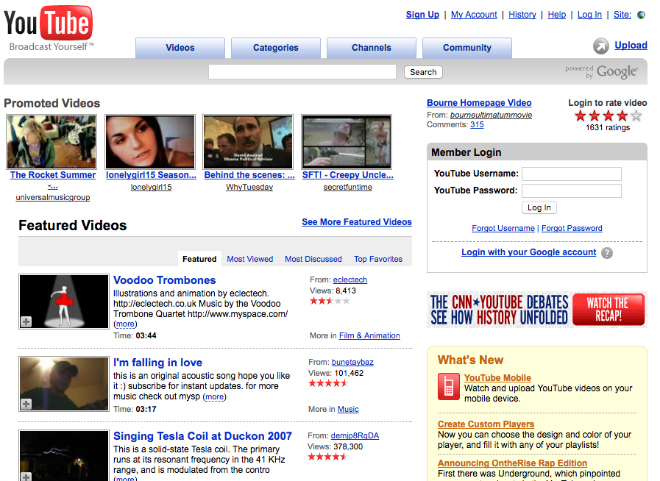Add Voodoo Trombones to quicklist via plus icon
This screenshot has height=481, width=660.
tap(26, 321)
